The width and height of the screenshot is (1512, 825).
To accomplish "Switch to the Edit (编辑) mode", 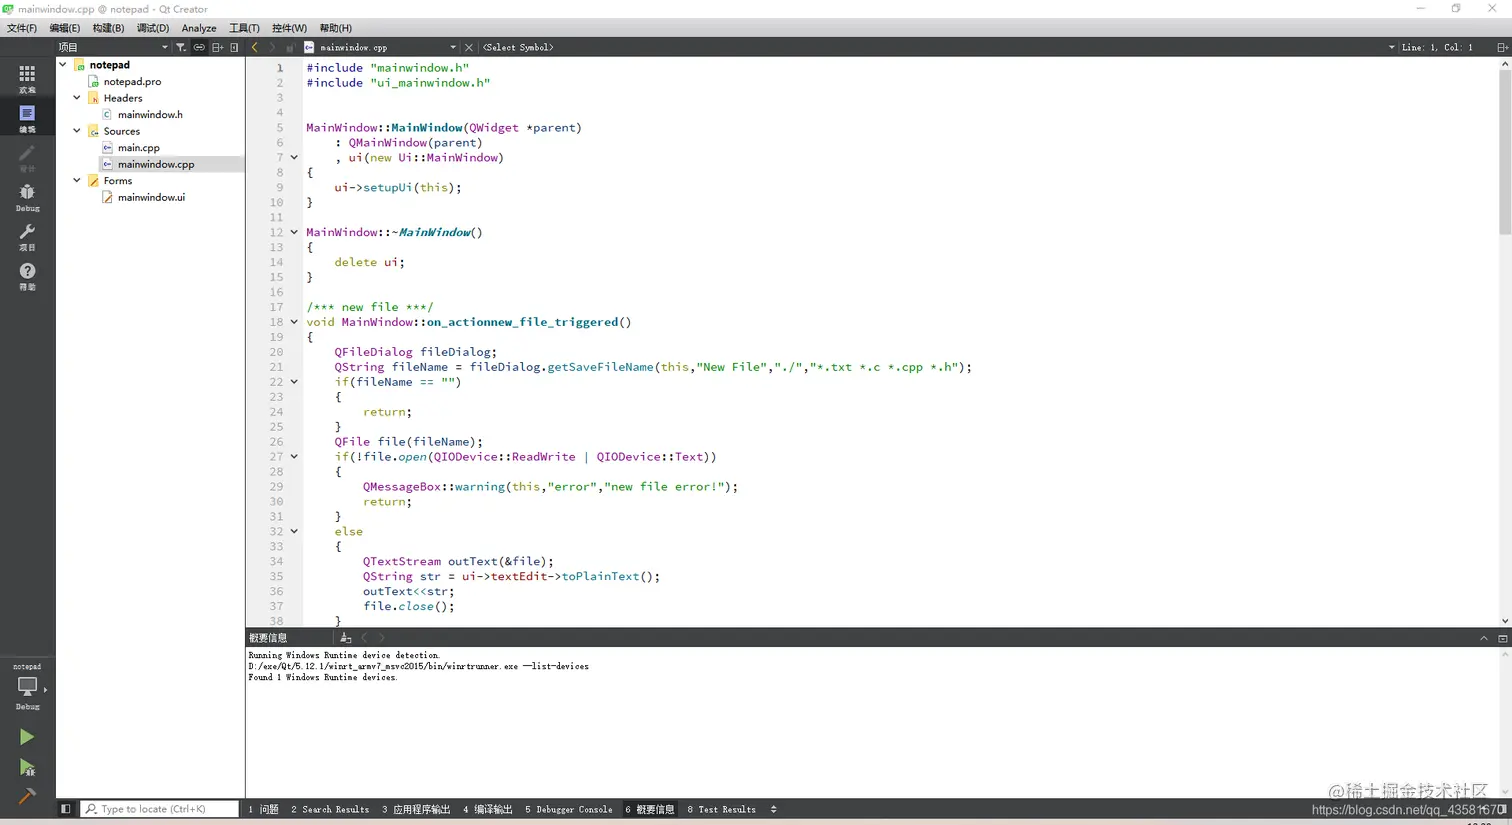I will coord(27,118).
